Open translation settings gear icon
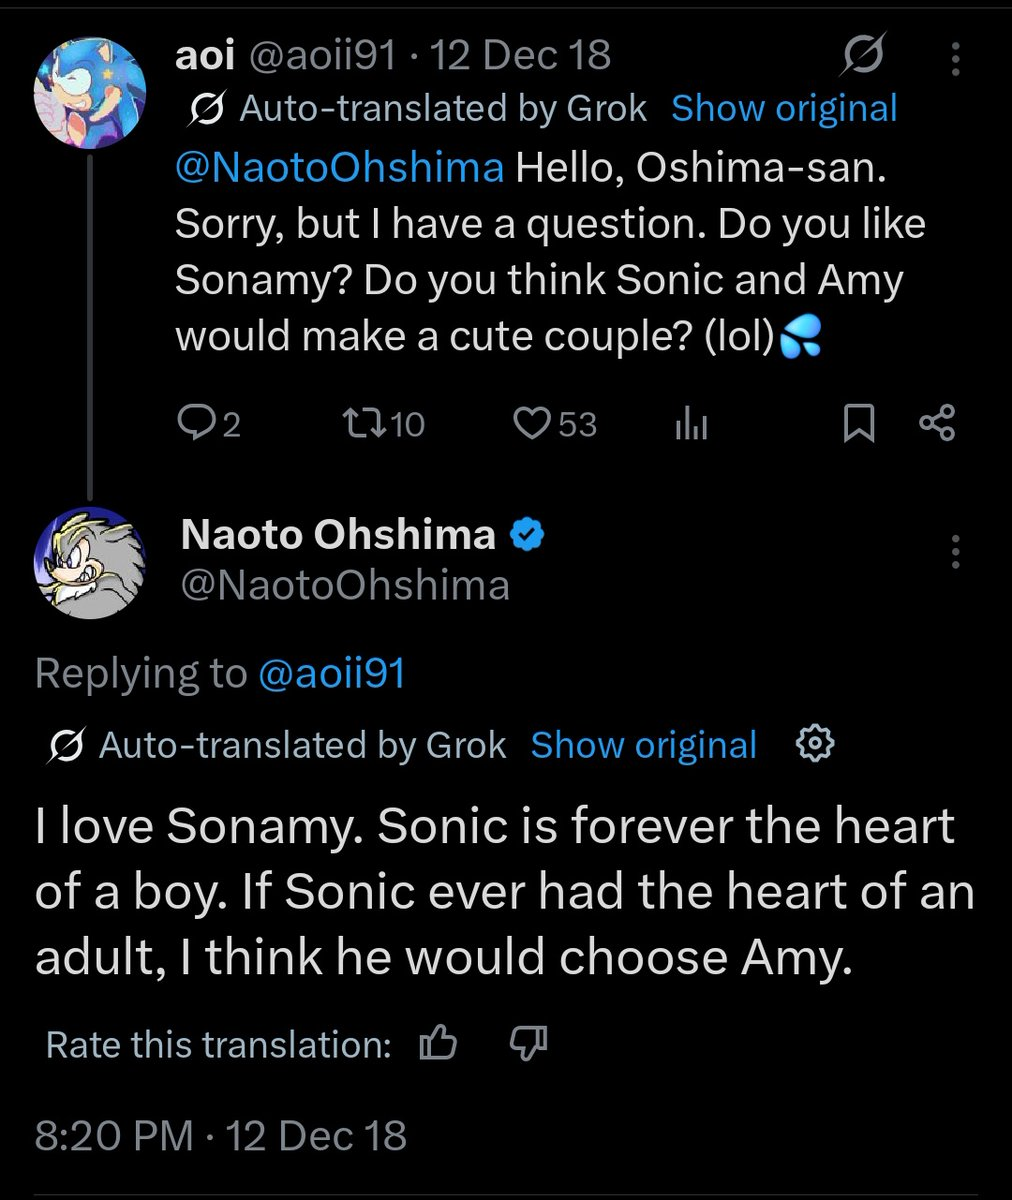The width and height of the screenshot is (1012, 1200). point(815,744)
